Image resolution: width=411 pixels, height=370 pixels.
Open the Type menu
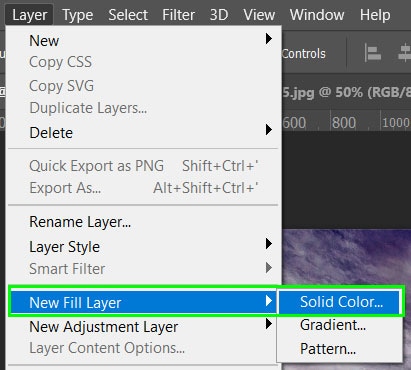click(x=78, y=15)
